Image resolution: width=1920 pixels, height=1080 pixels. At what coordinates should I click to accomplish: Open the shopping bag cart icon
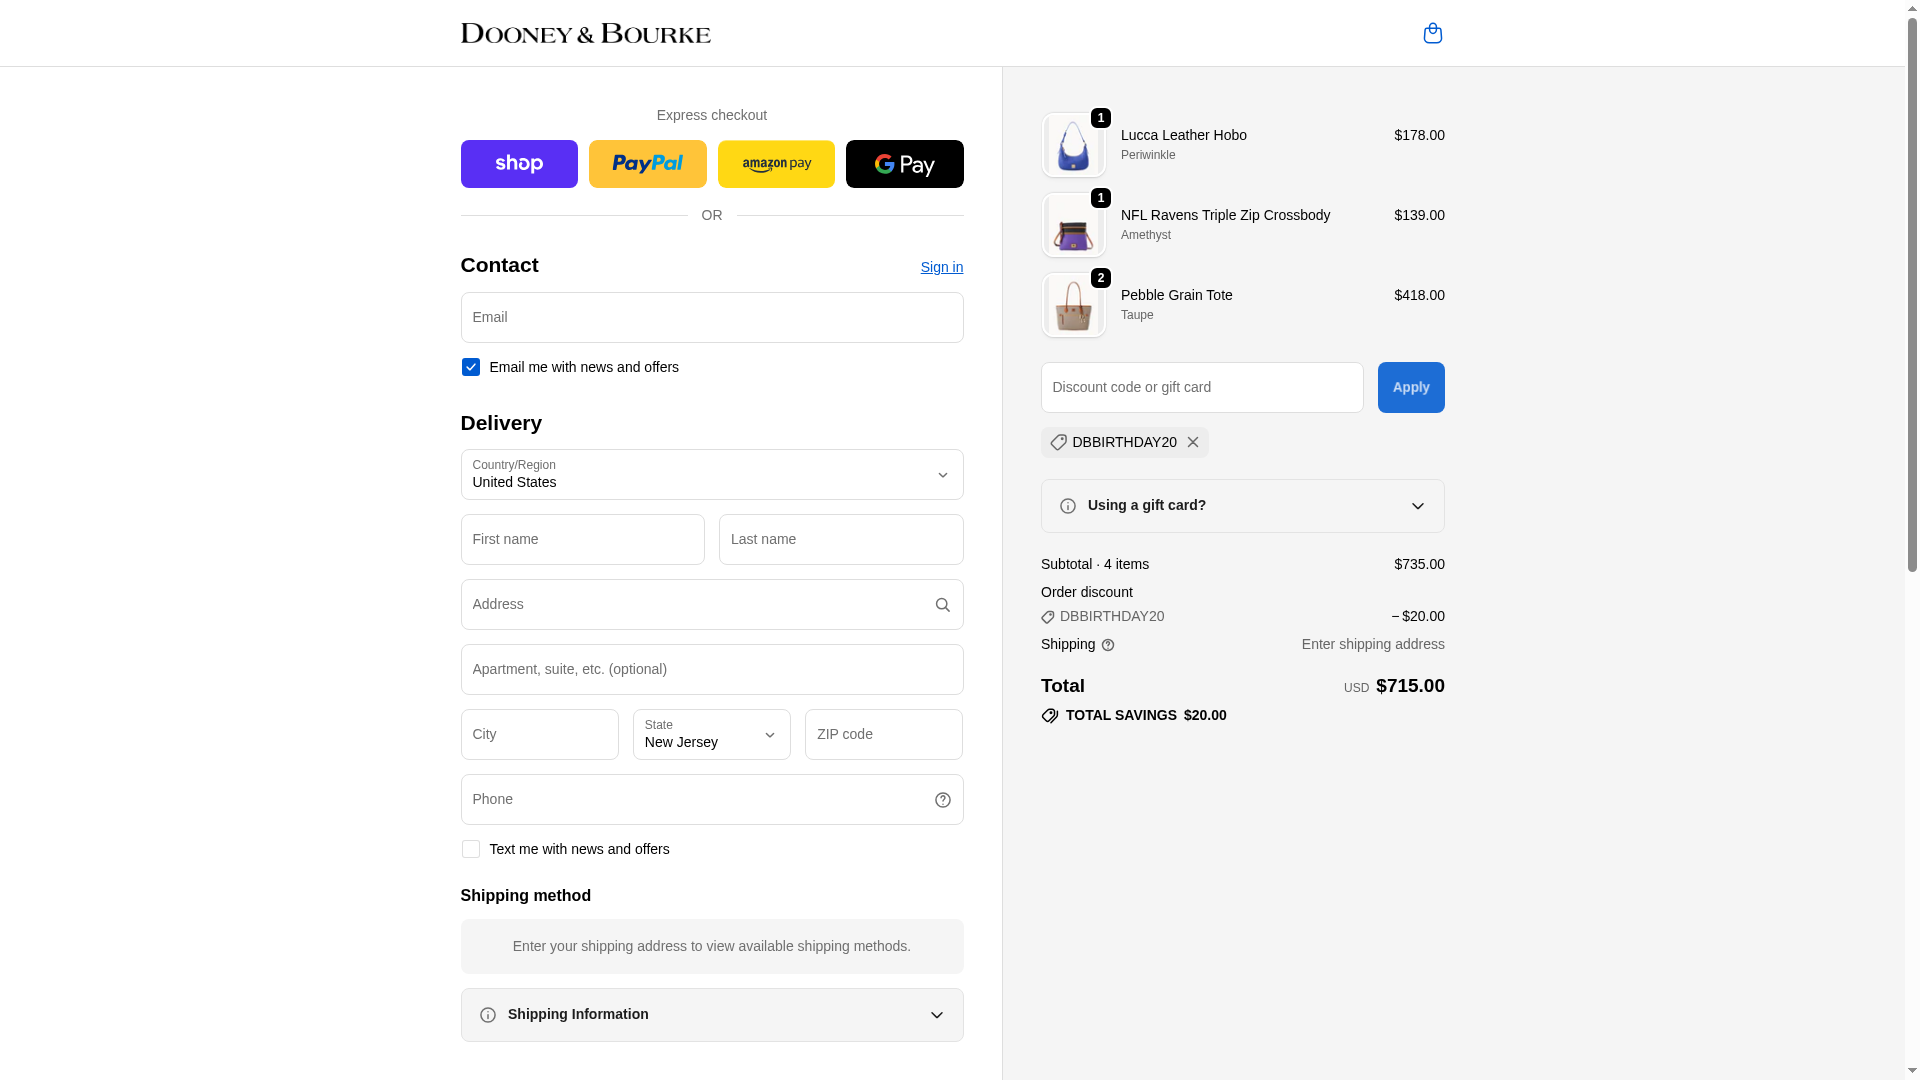click(1432, 33)
